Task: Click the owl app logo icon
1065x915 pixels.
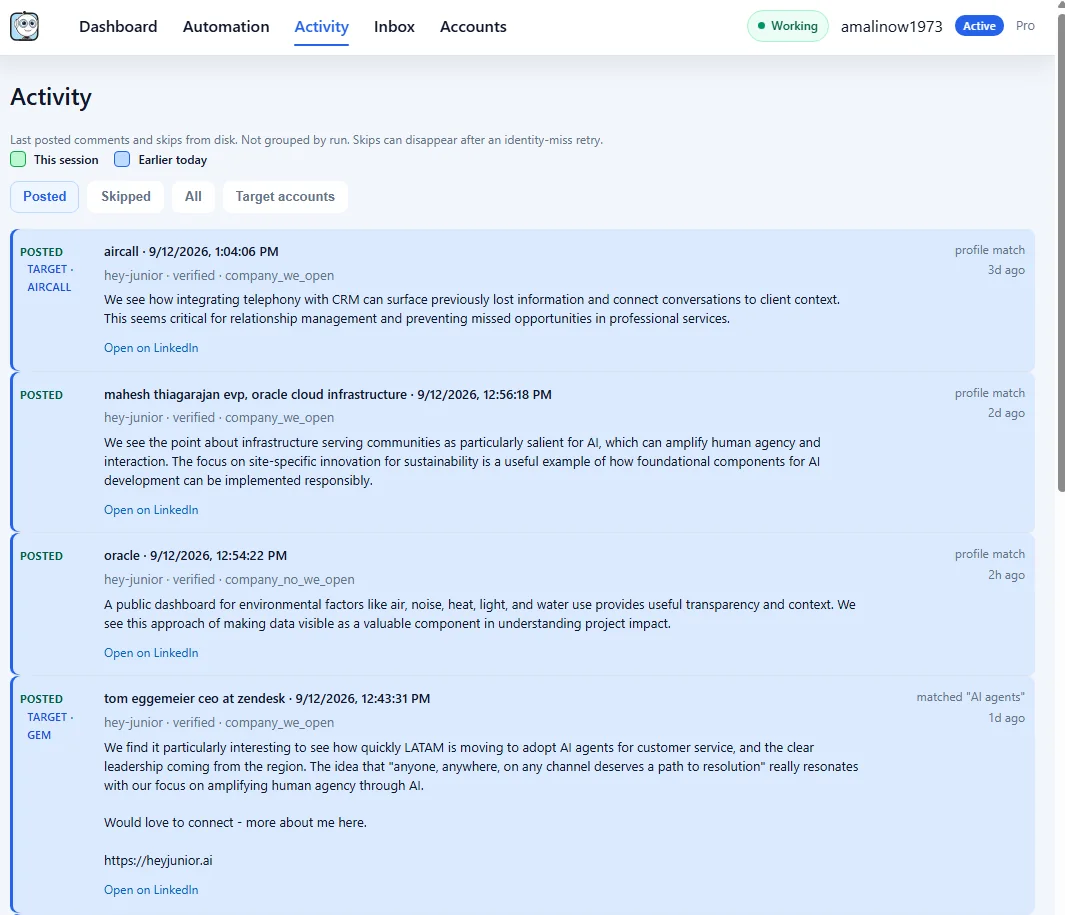Action: 24,26
